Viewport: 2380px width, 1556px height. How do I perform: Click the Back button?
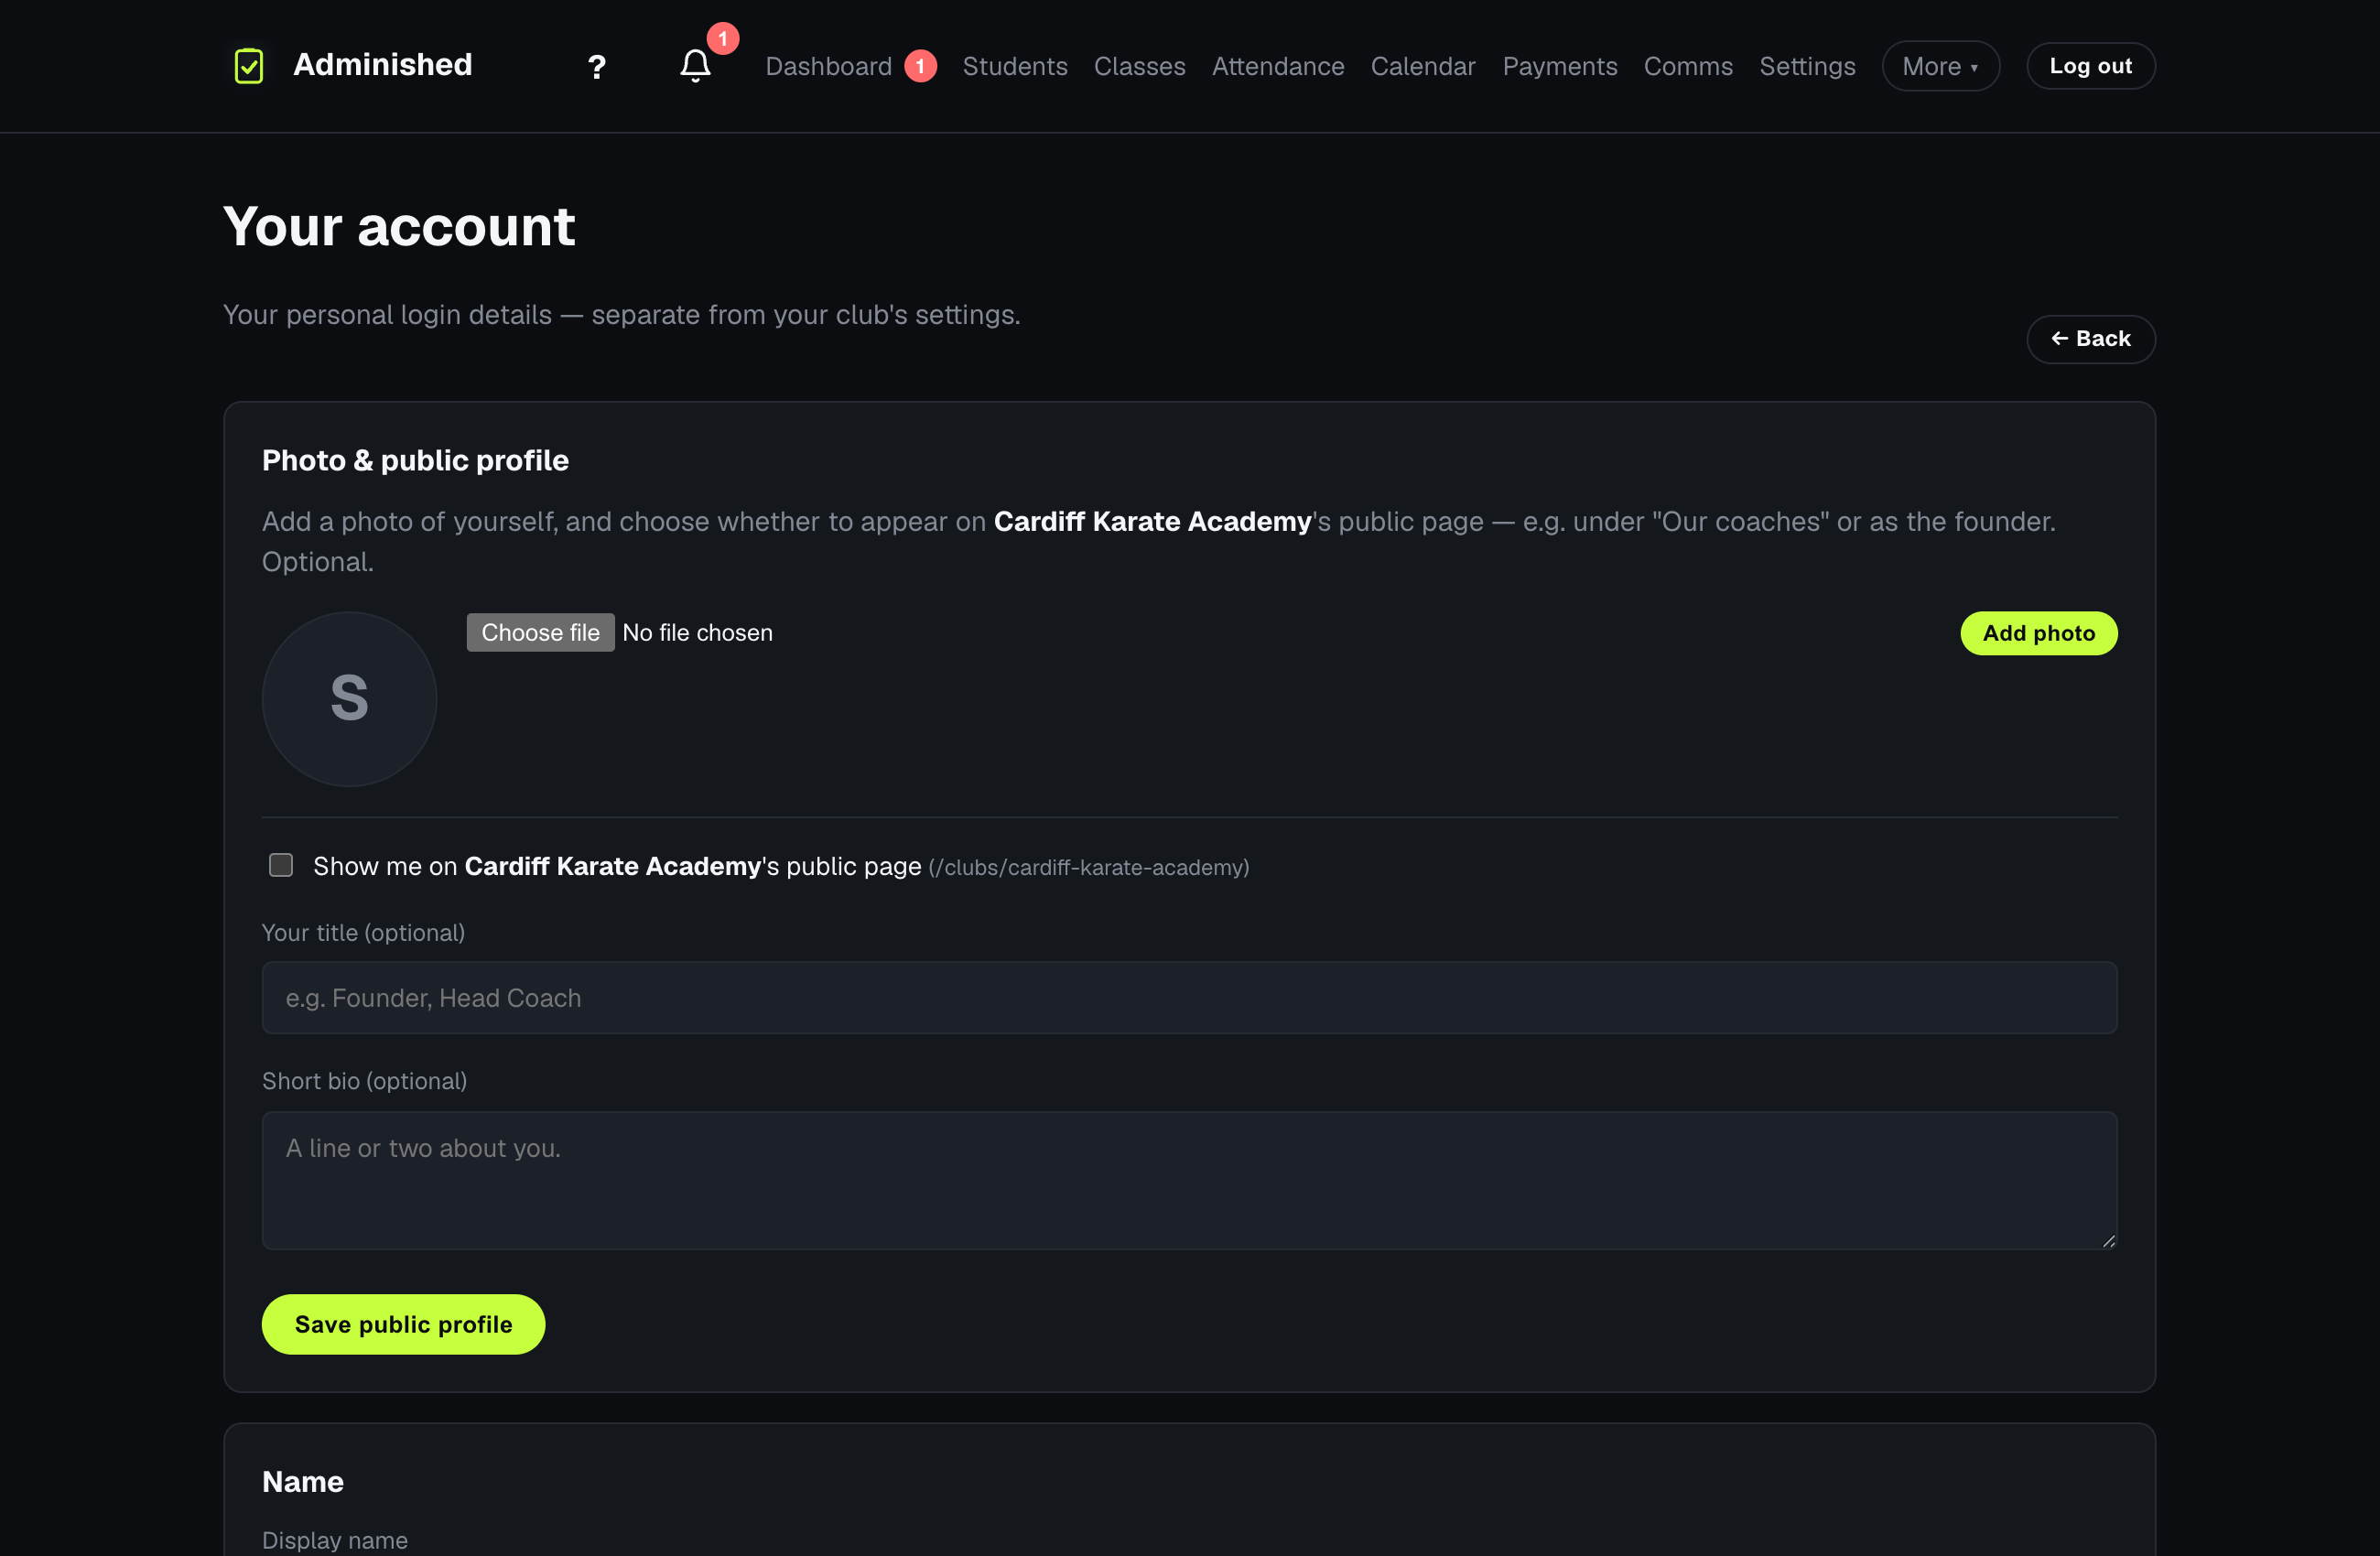2090,339
